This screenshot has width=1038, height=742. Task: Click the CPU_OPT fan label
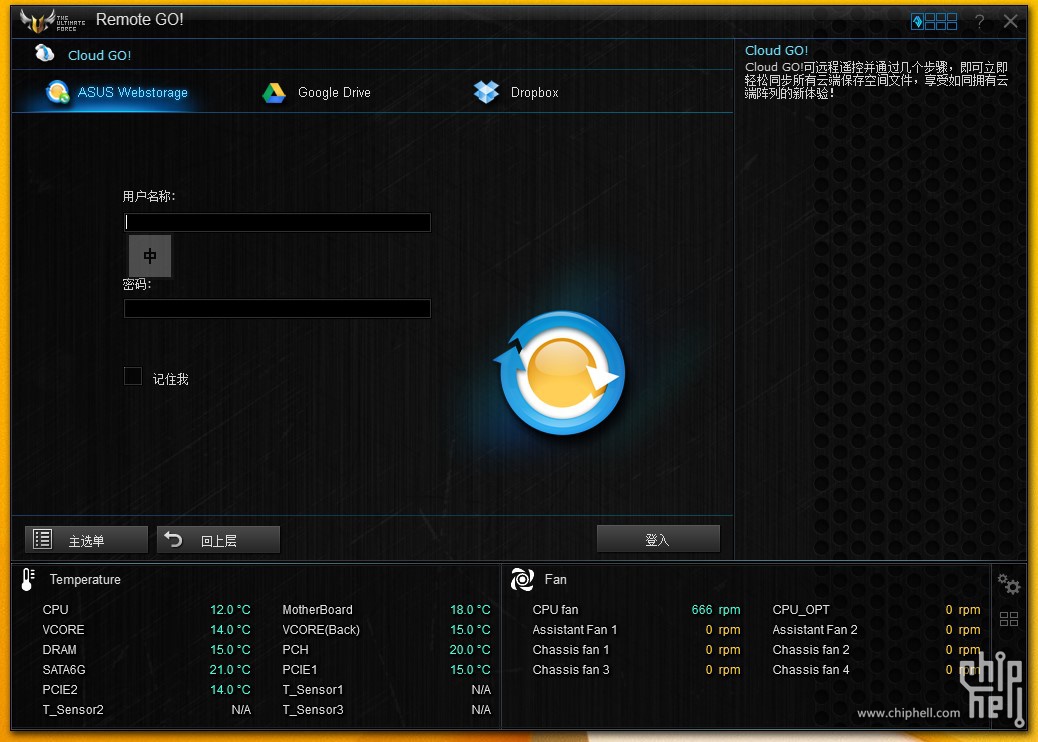(x=801, y=610)
